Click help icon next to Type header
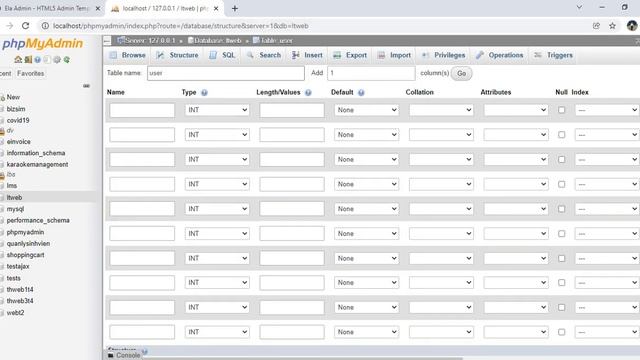 pos(204,93)
